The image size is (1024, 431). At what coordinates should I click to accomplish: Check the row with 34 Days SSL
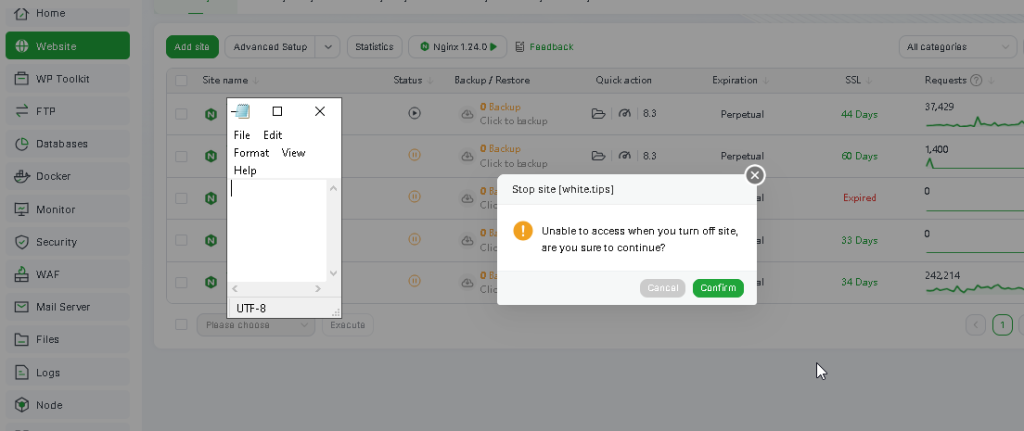(181, 282)
